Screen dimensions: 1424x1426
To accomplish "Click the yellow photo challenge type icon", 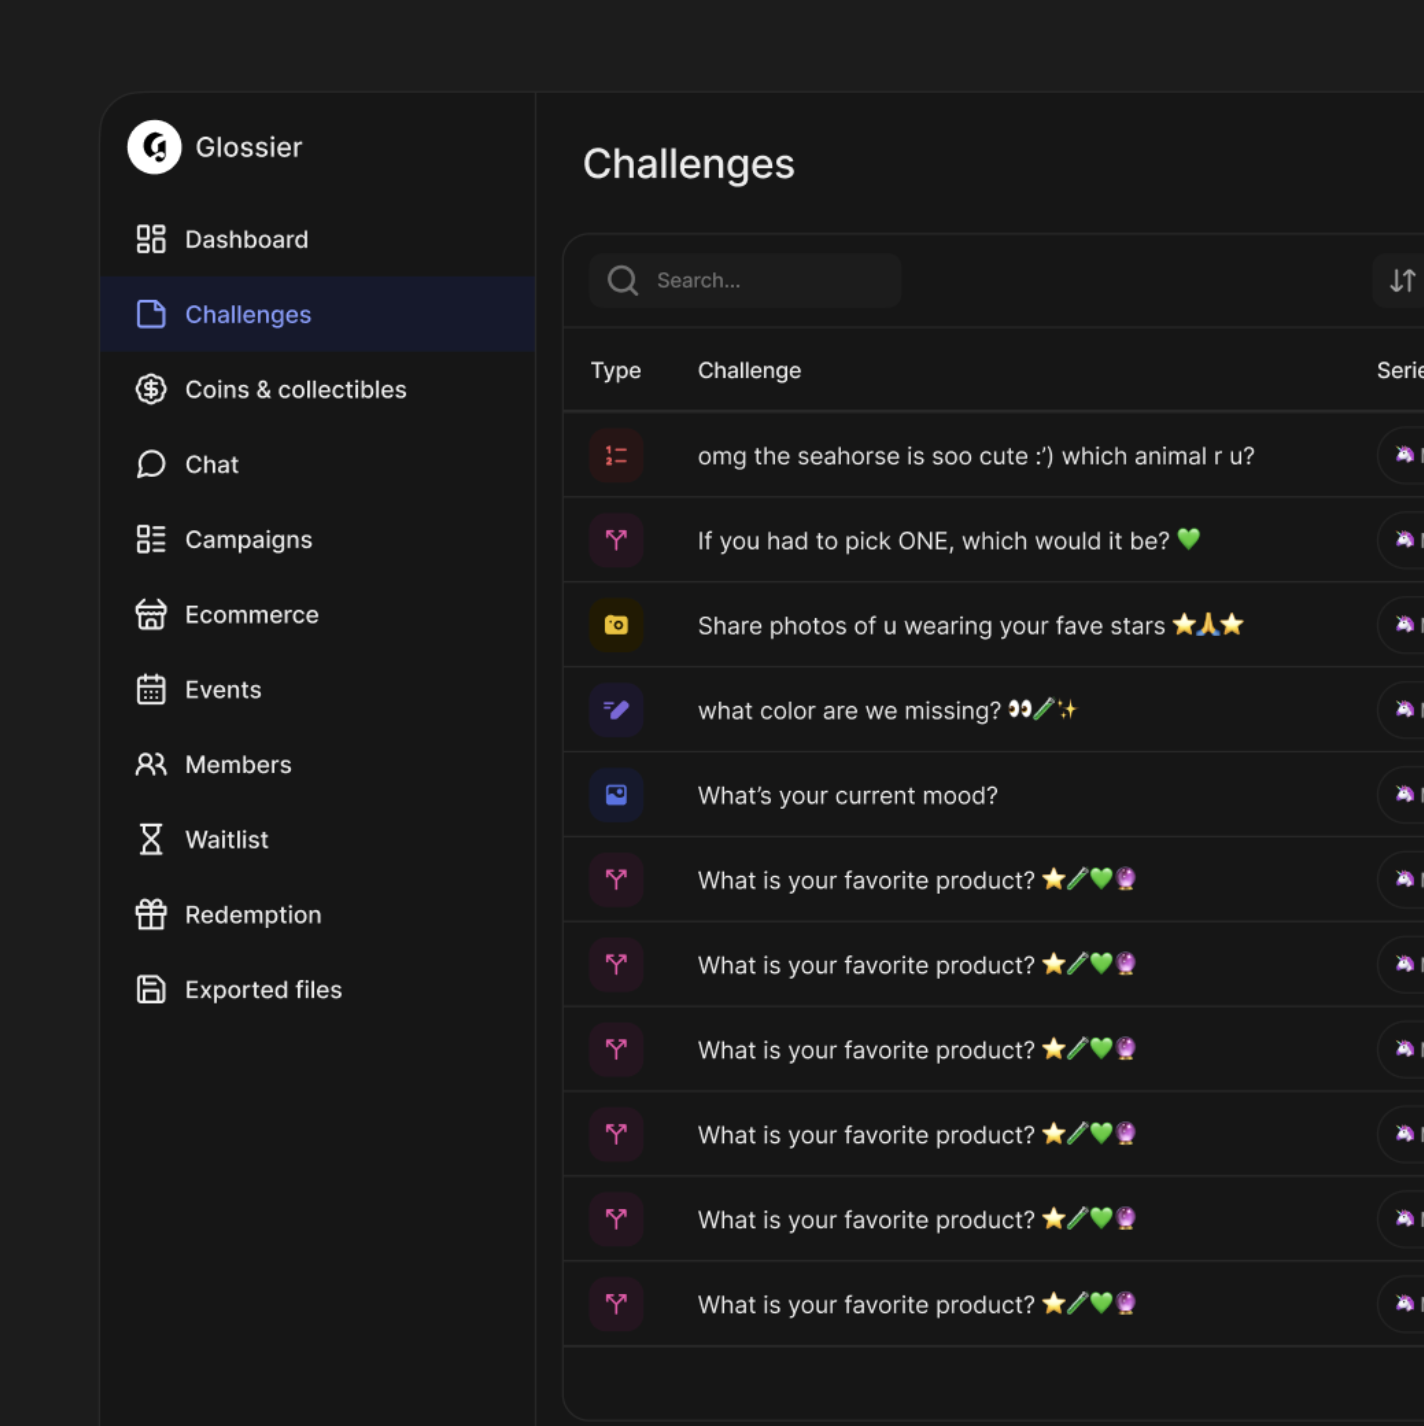I will click(x=616, y=625).
